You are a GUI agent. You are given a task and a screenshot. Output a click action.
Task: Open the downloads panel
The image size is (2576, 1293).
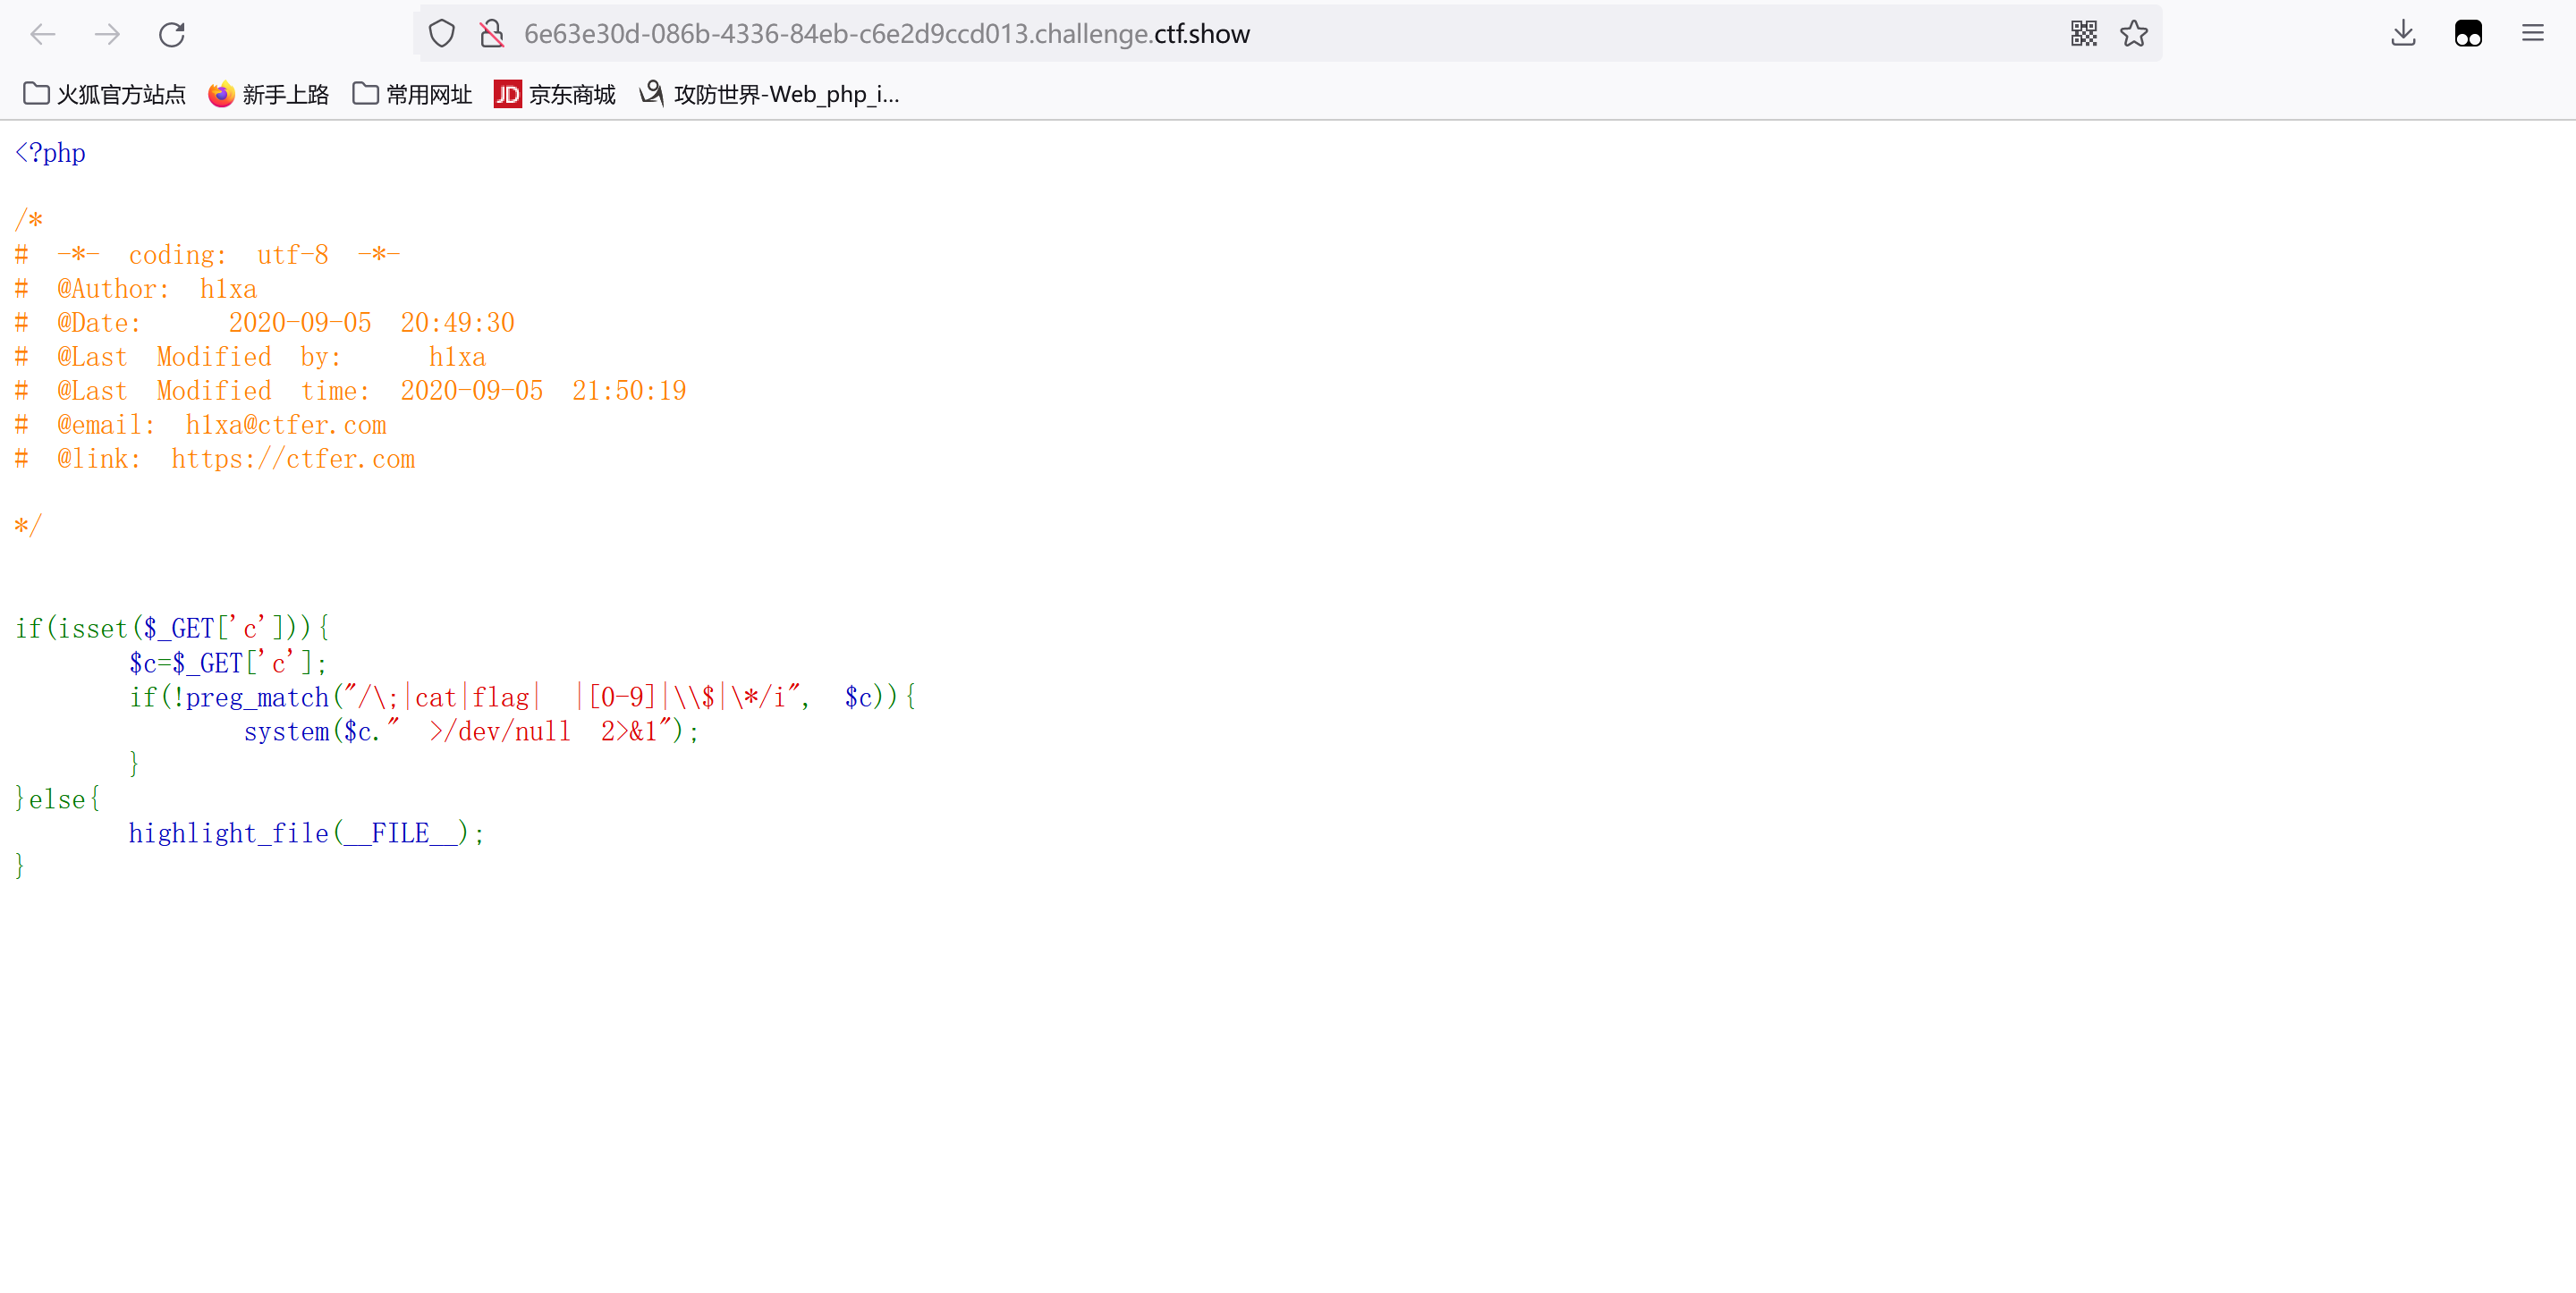(2403, 34)
